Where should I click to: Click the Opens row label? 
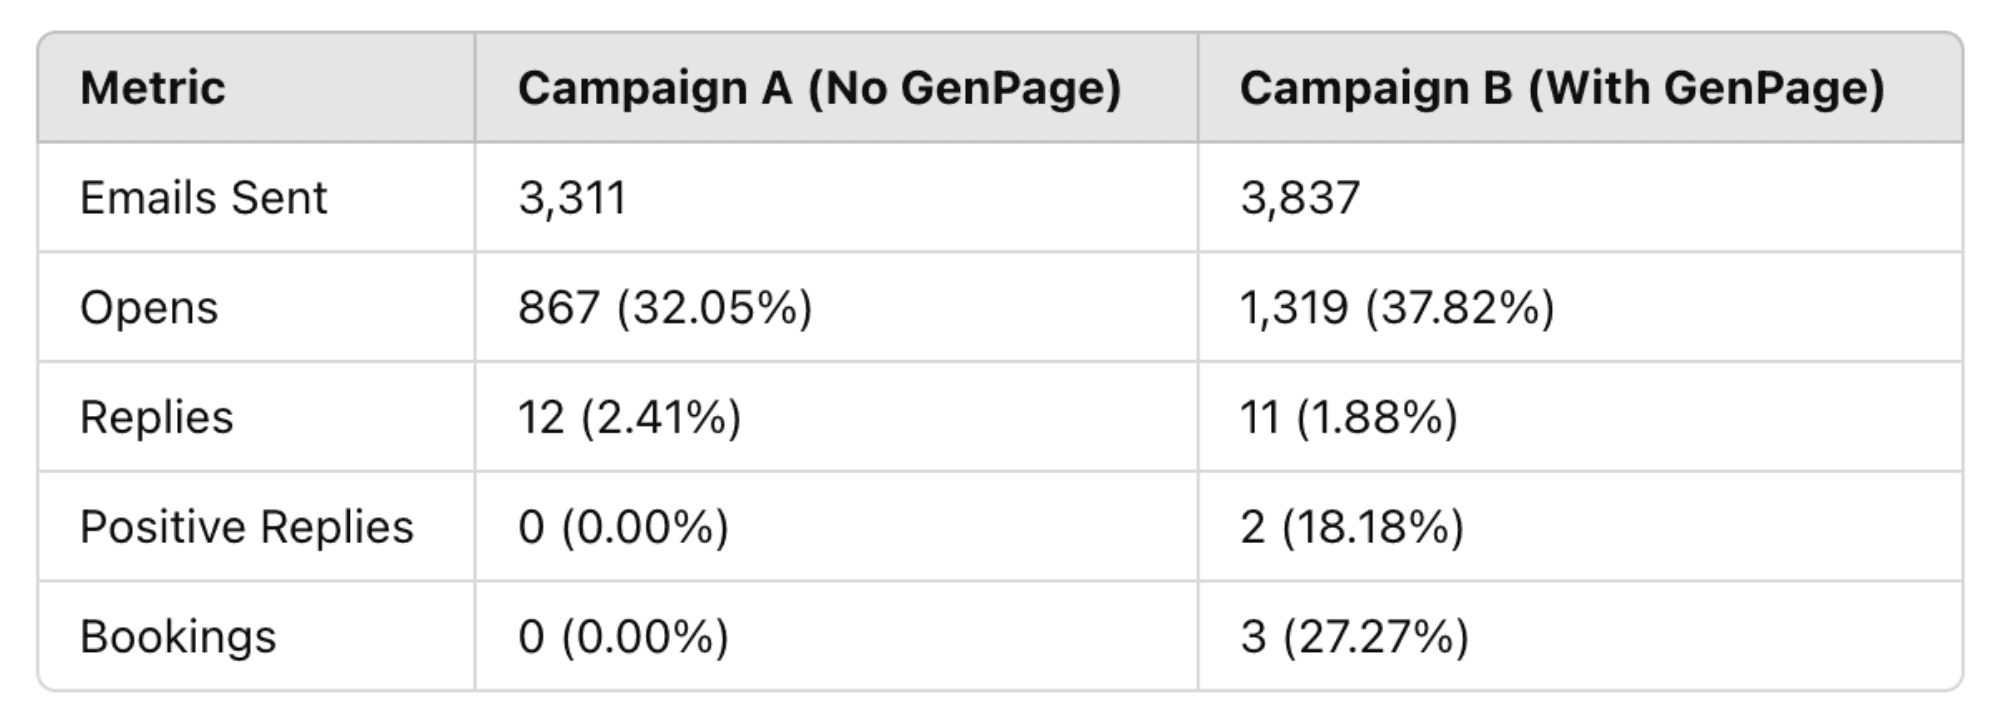[149, 308]
